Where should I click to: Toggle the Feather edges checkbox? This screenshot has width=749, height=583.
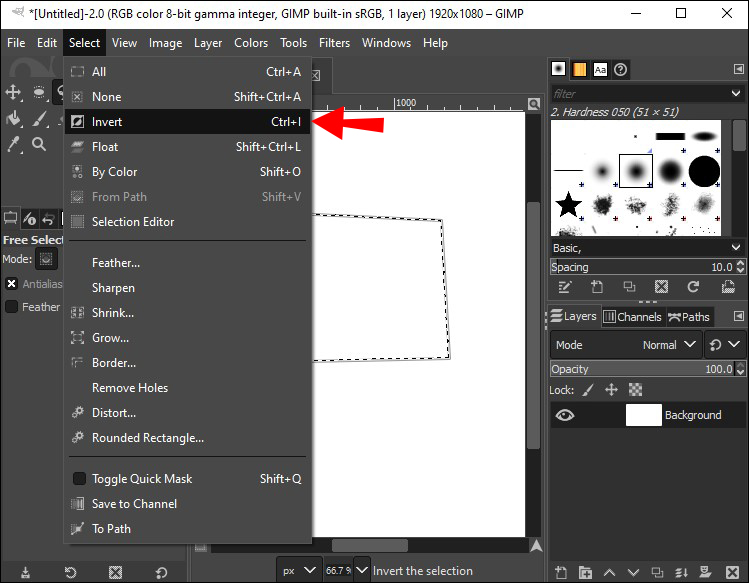(11, 306)
